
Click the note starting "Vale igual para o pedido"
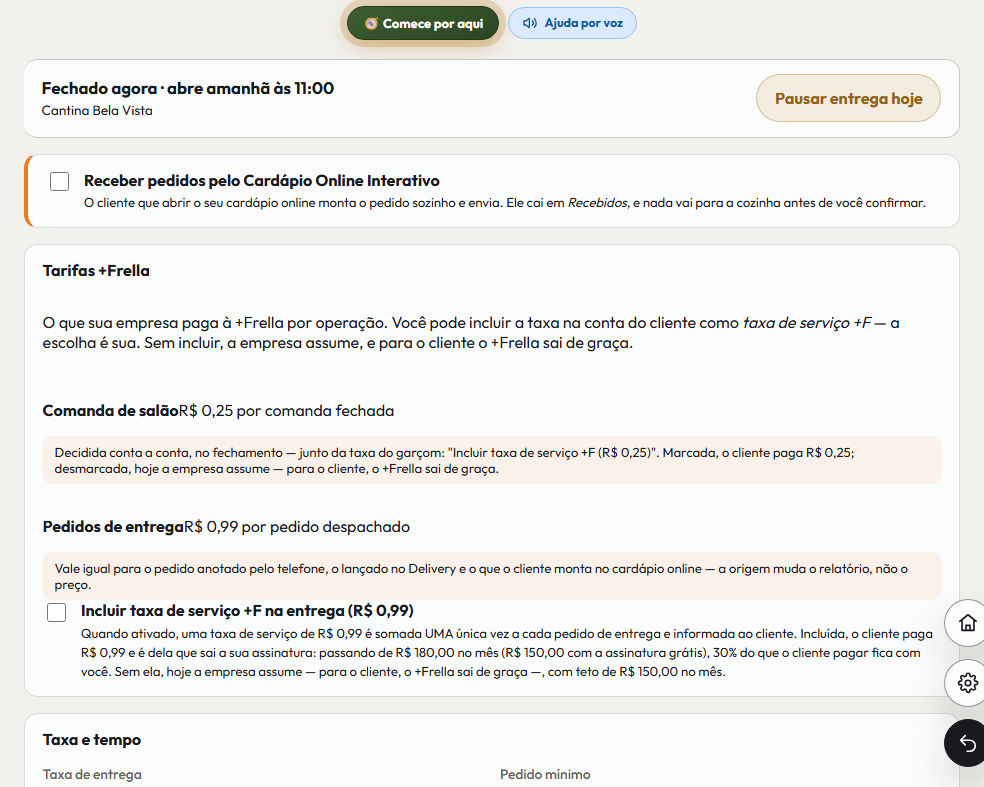tap(491, 576)
